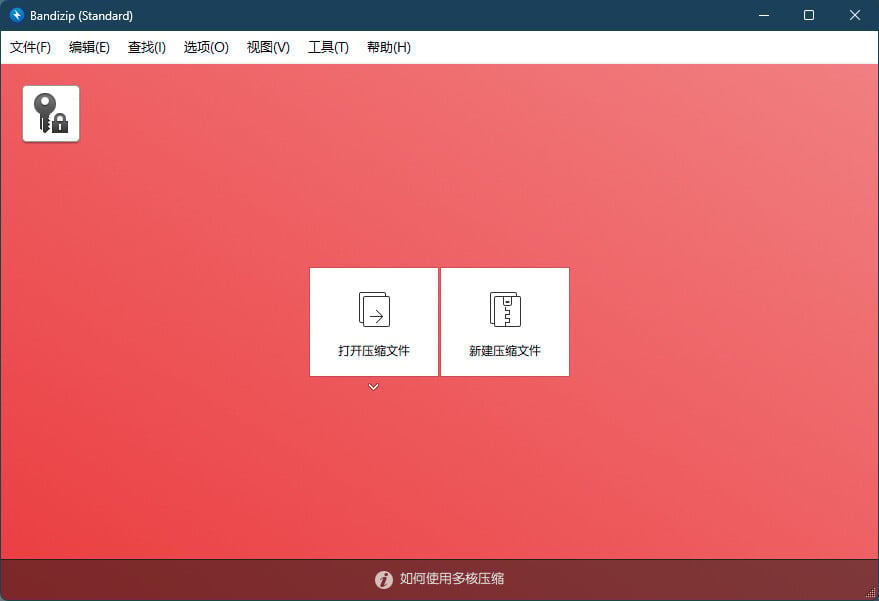Click the 打开压缩文件 text label
The height and width of the screenshot is (601, 879).
(x=374, y=351)
